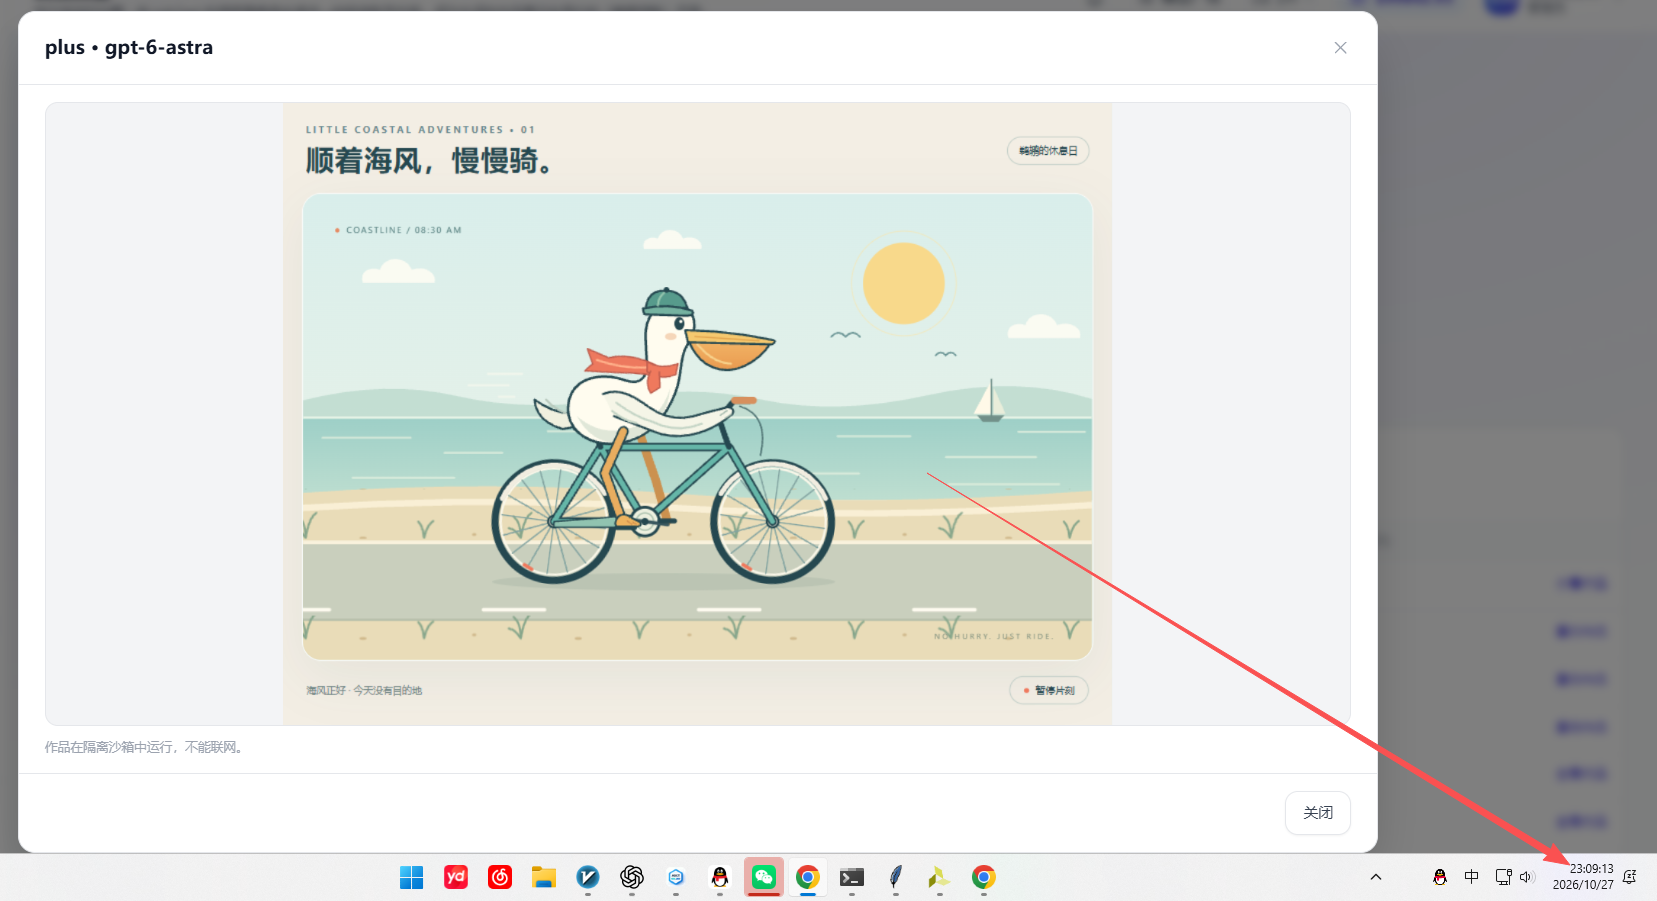
Task: Click the 暂停片刻 pill button in artwork
Action: [1049, 690]
